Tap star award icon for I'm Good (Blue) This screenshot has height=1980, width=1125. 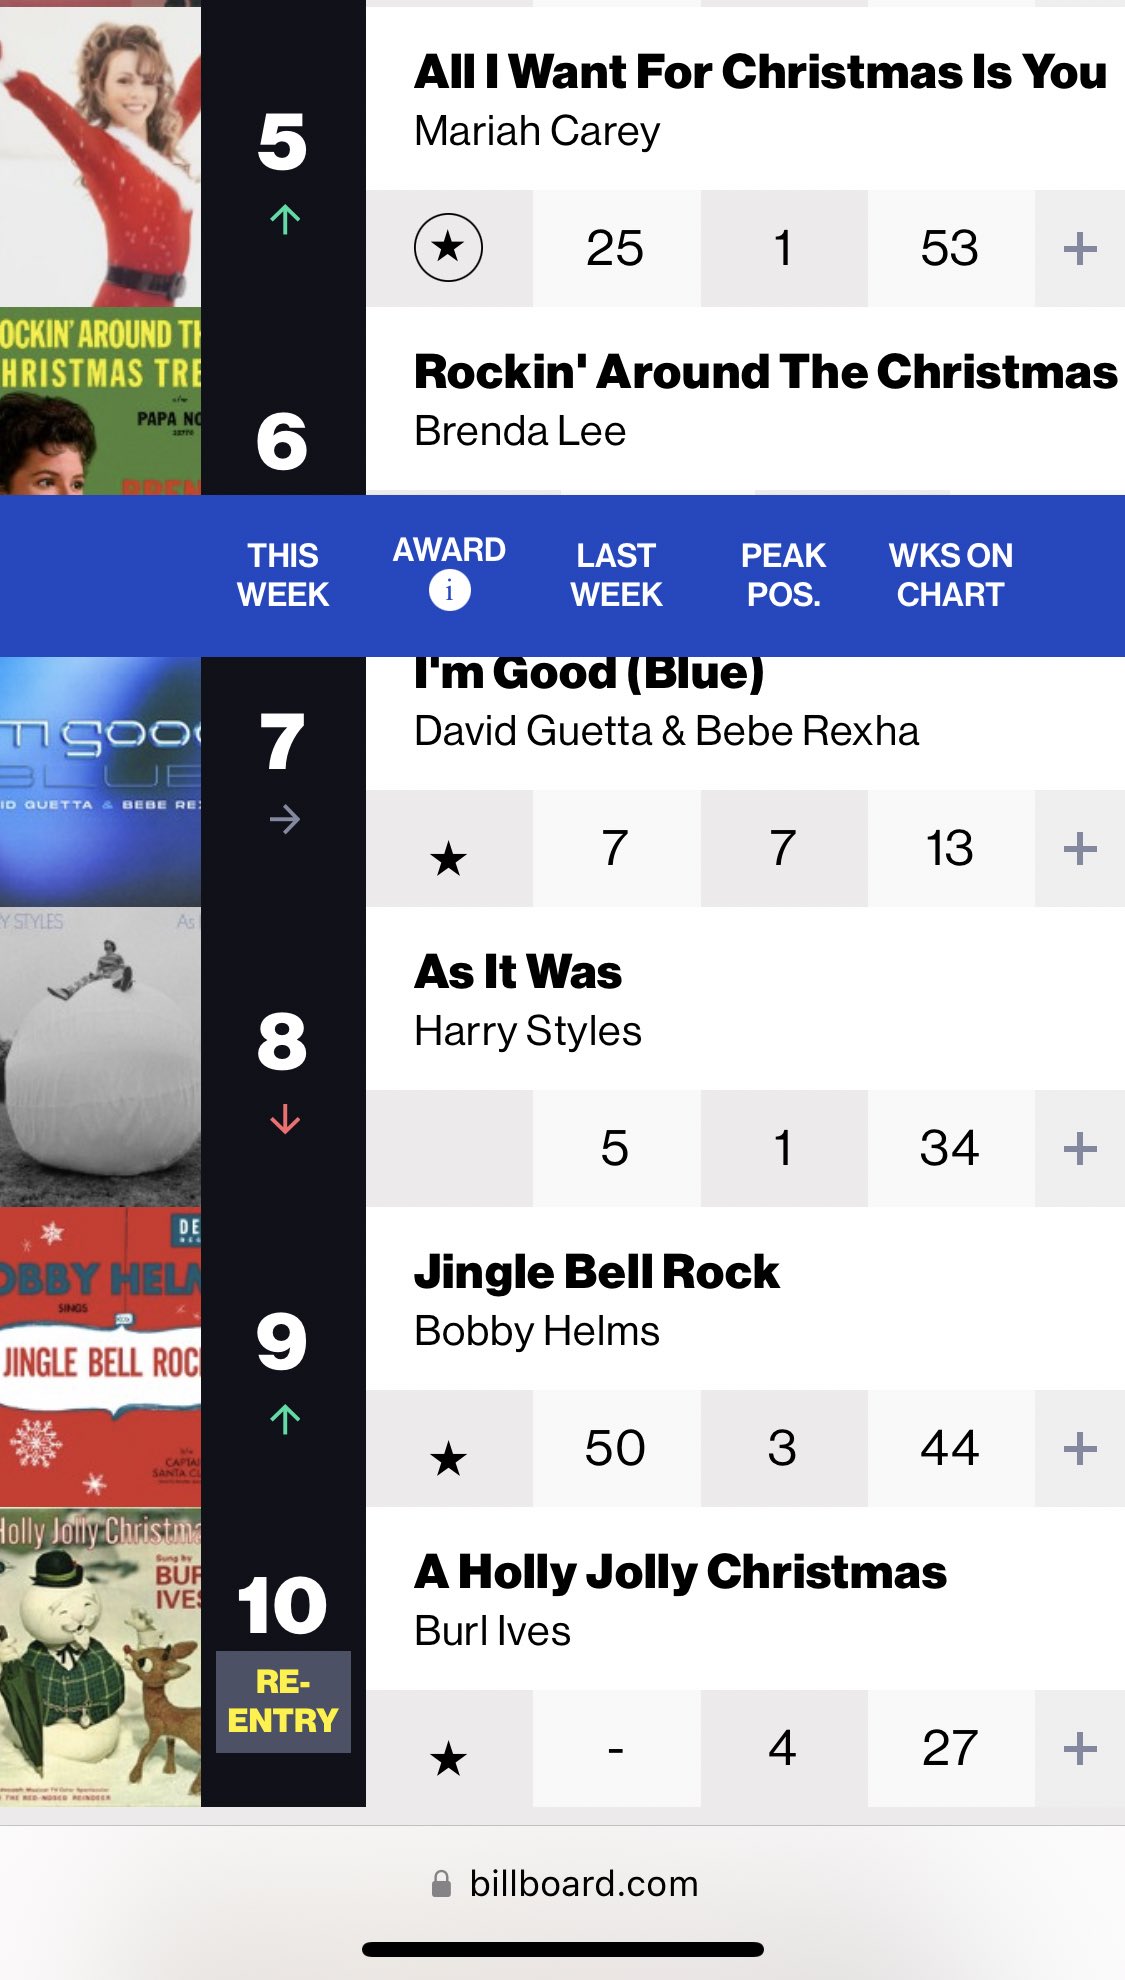point(448,858)
